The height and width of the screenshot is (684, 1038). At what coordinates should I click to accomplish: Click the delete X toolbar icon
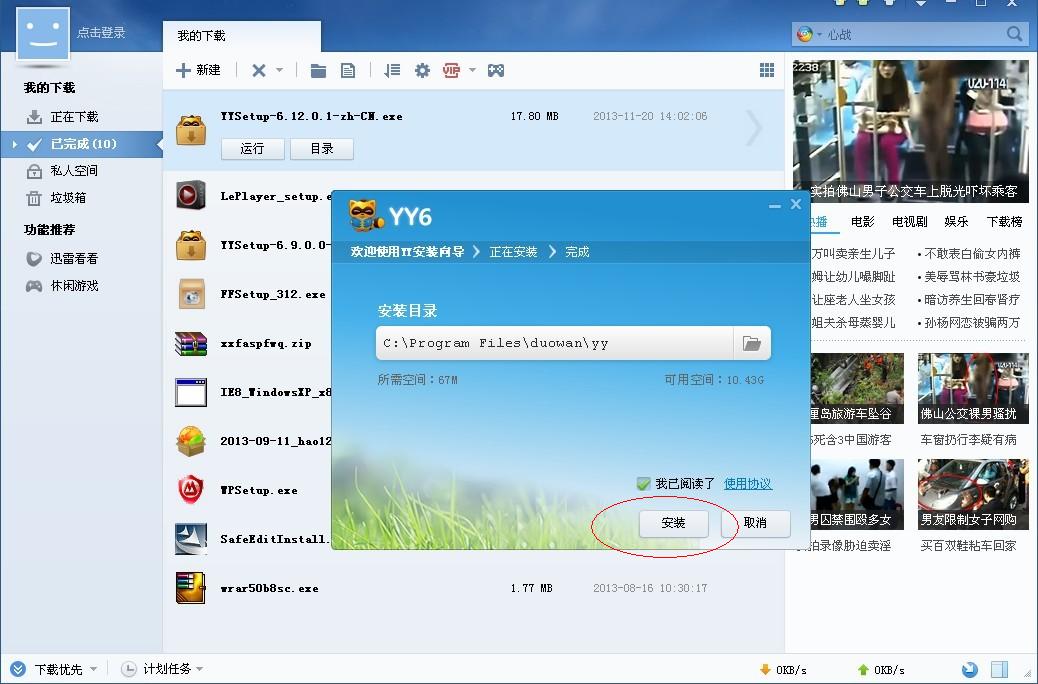click(259, 70)
